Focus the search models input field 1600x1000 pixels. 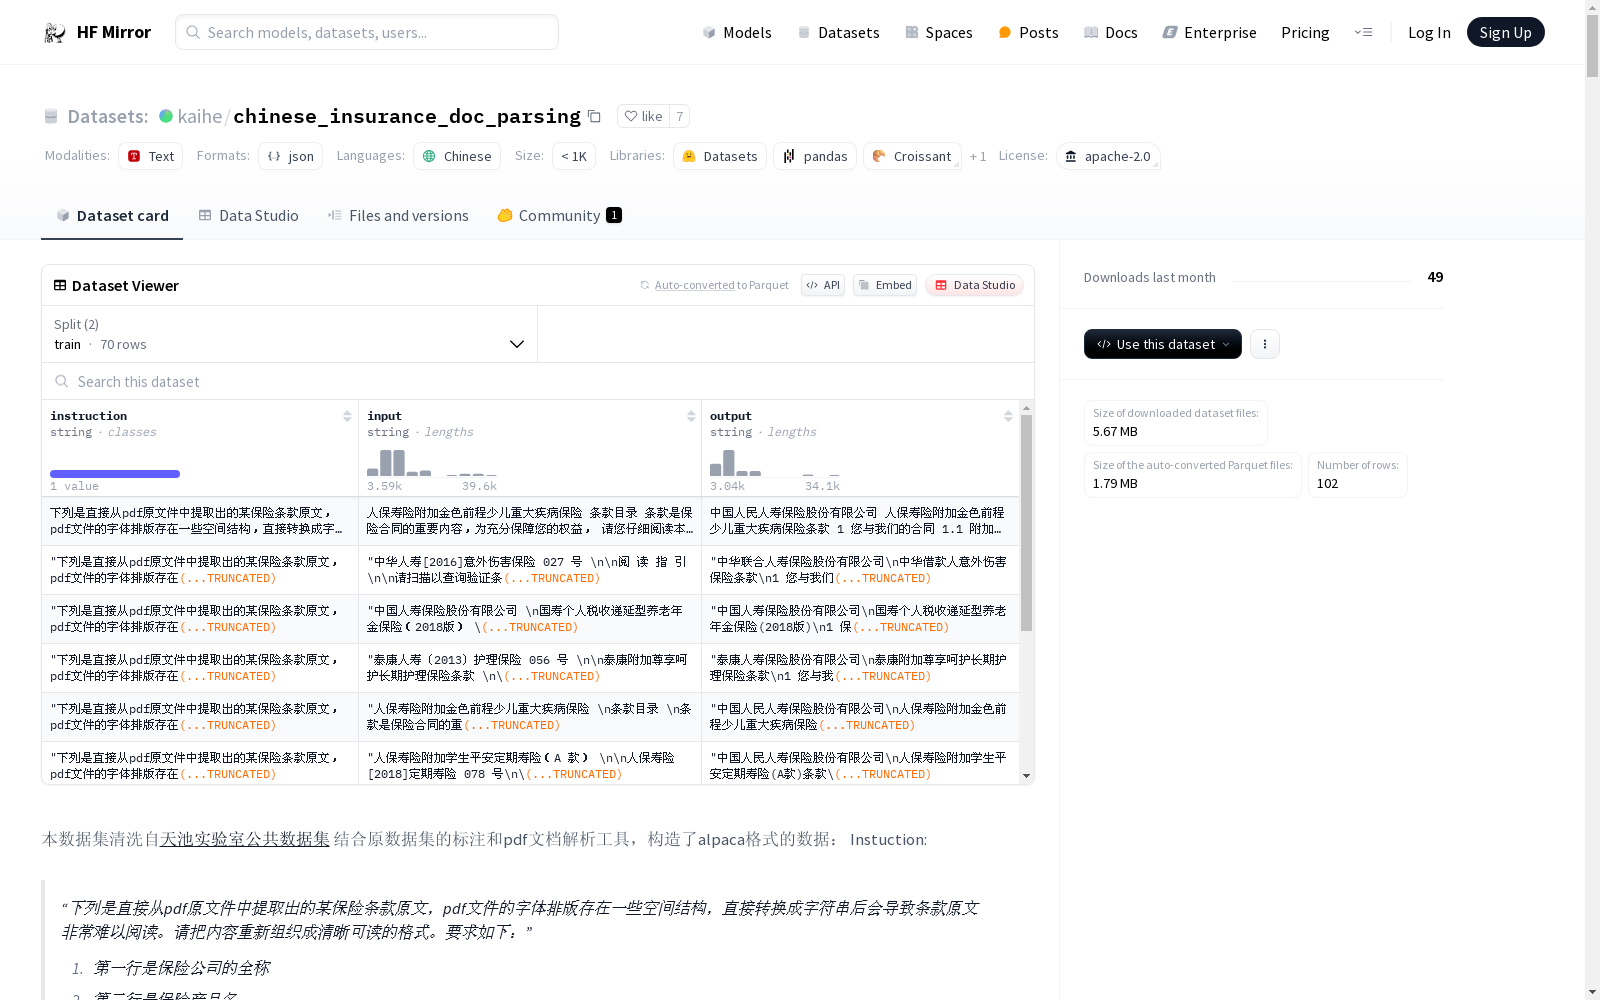coord(367,32)
